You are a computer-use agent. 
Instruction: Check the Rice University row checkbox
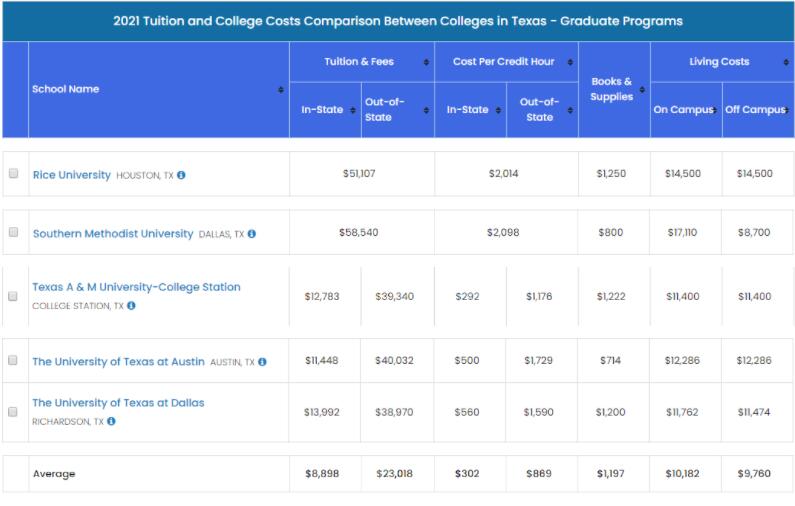(14, 174)
